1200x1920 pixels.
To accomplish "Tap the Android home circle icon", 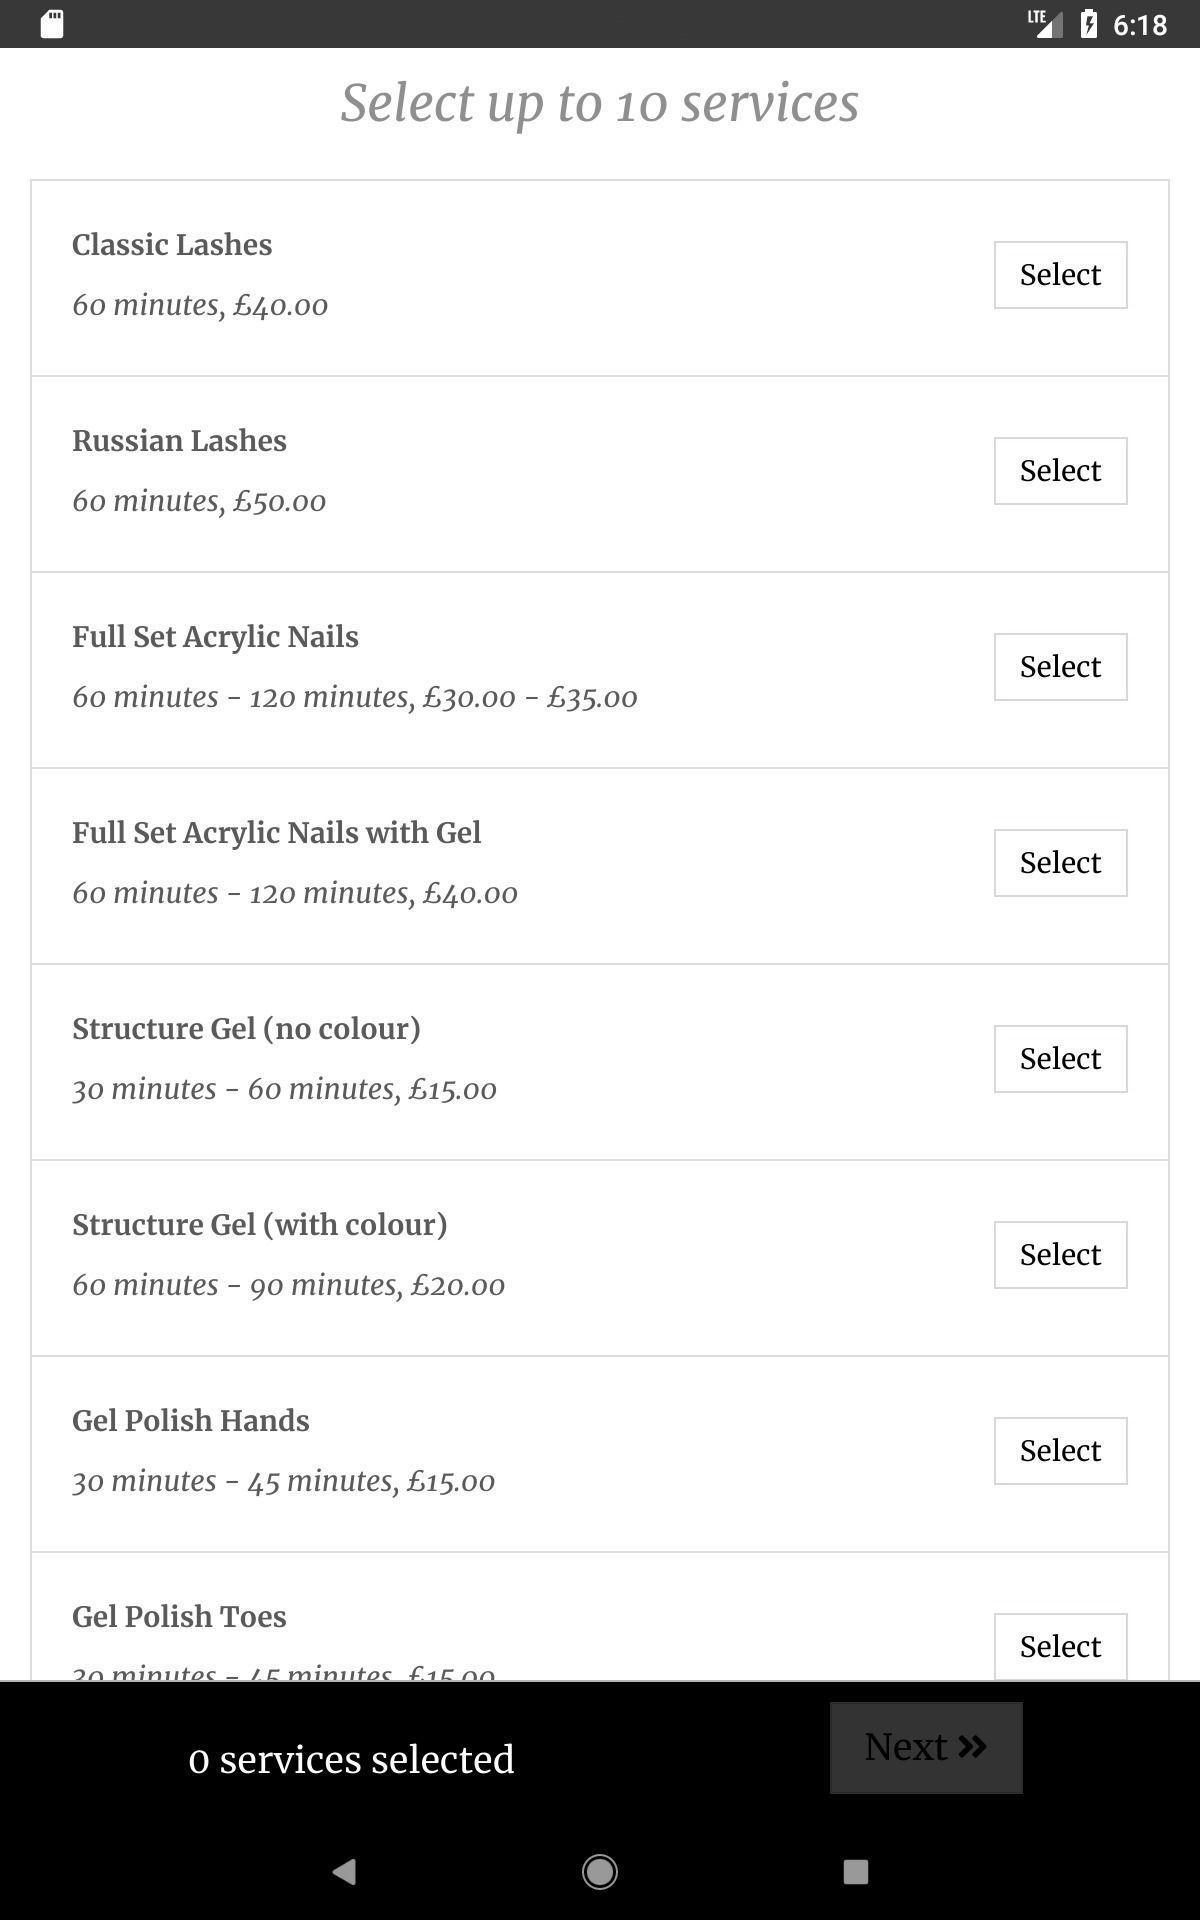I will pos(600,1871).
